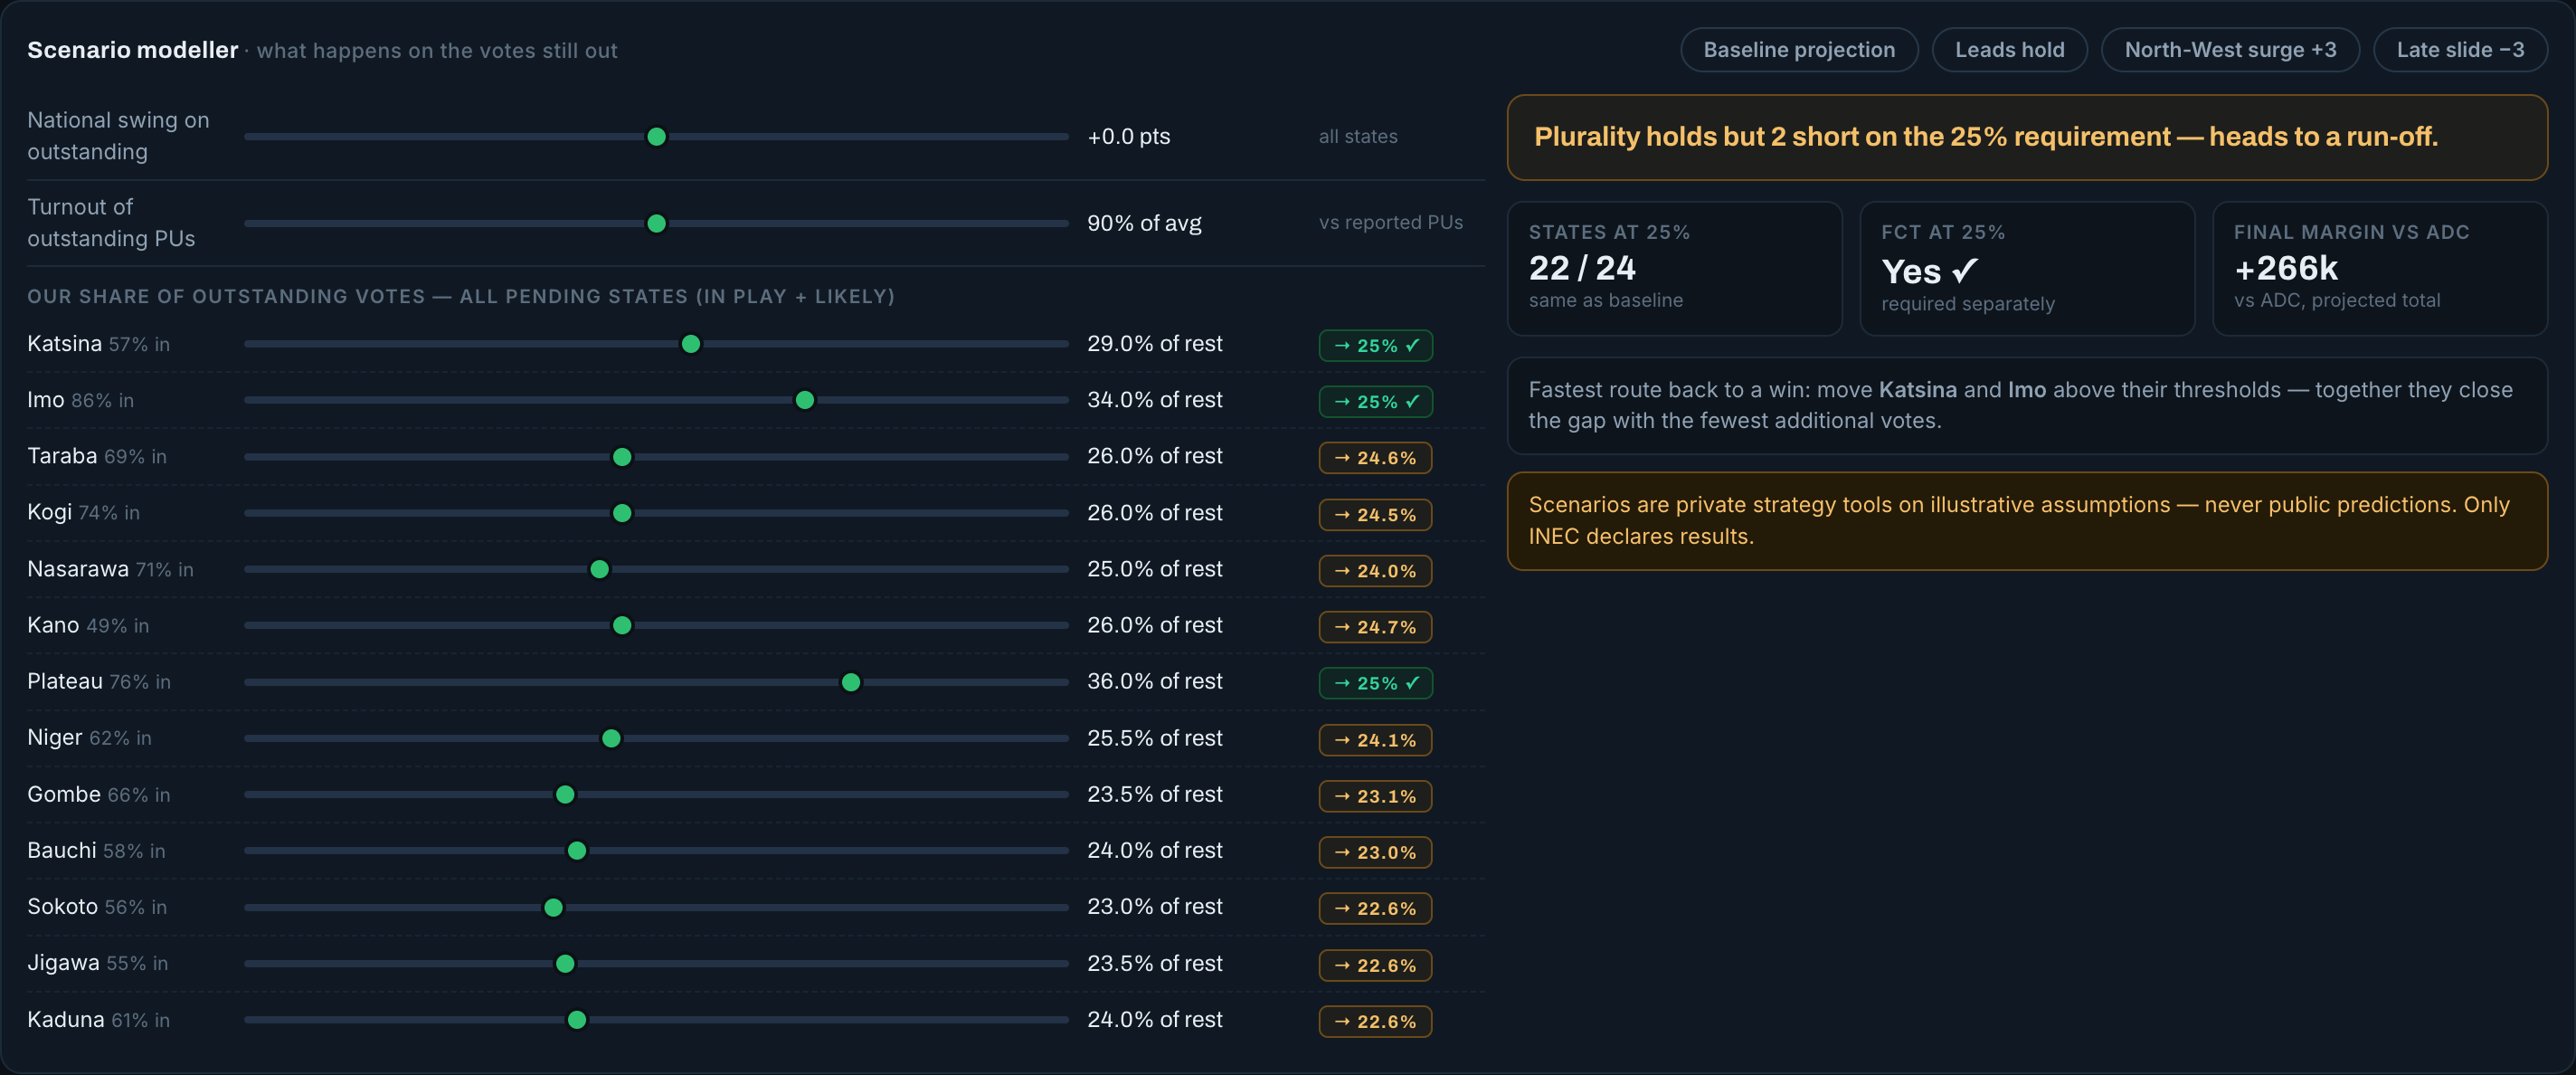Click the Imo share slider knob
2576x1075 pixels.
[804, 401]
